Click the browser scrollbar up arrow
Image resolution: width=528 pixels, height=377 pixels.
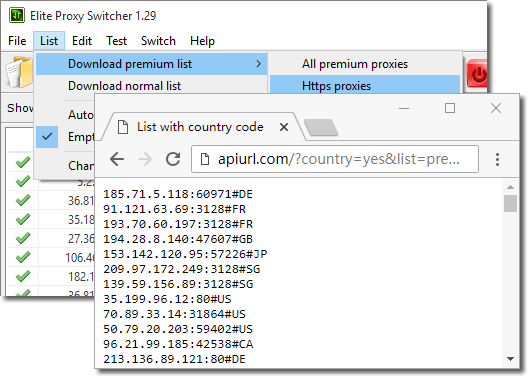pos(510,187)
